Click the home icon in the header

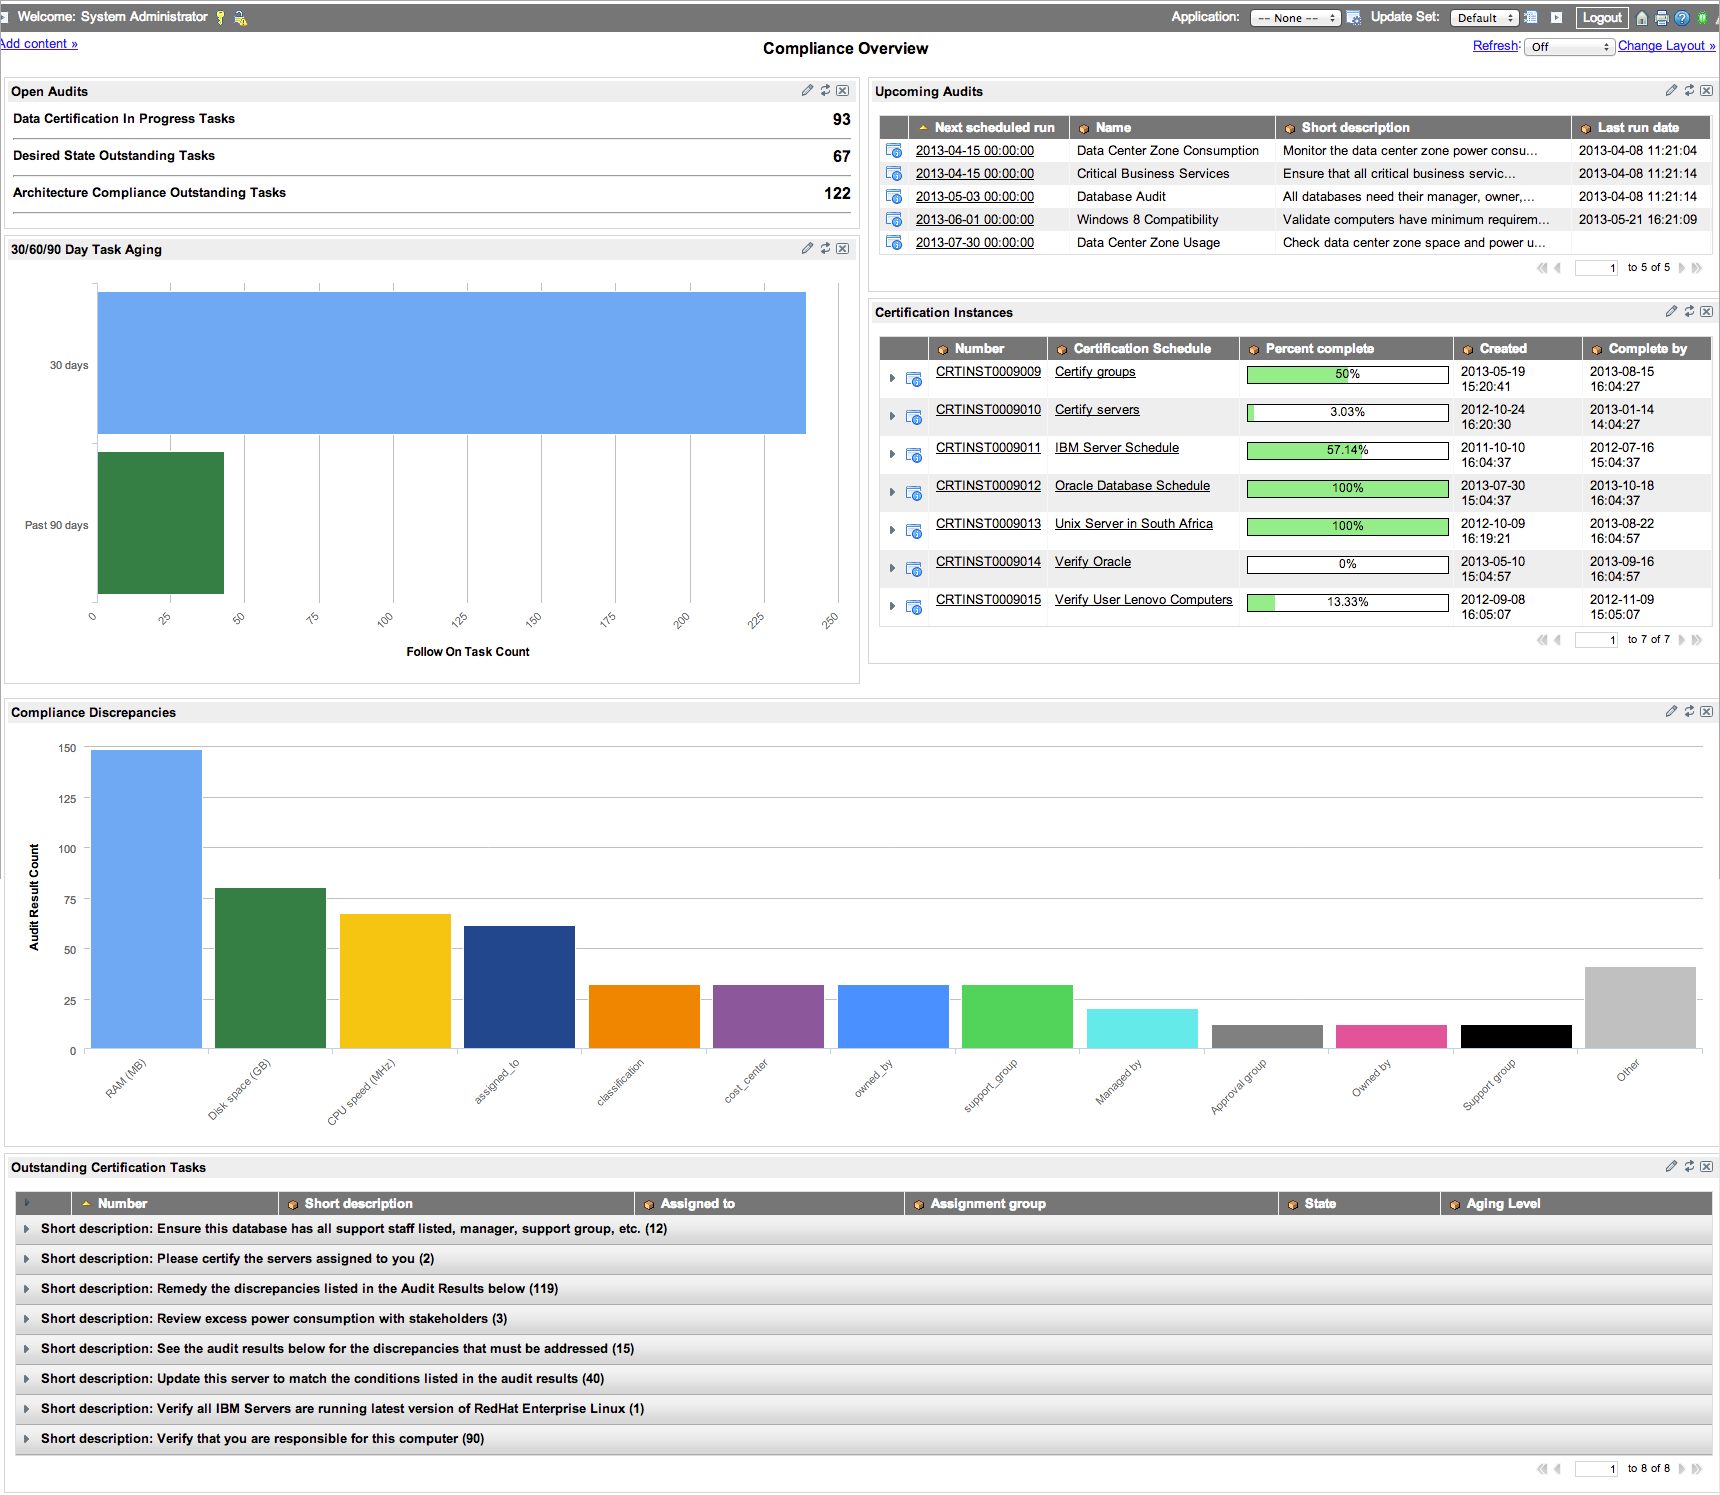[1642, 18]
